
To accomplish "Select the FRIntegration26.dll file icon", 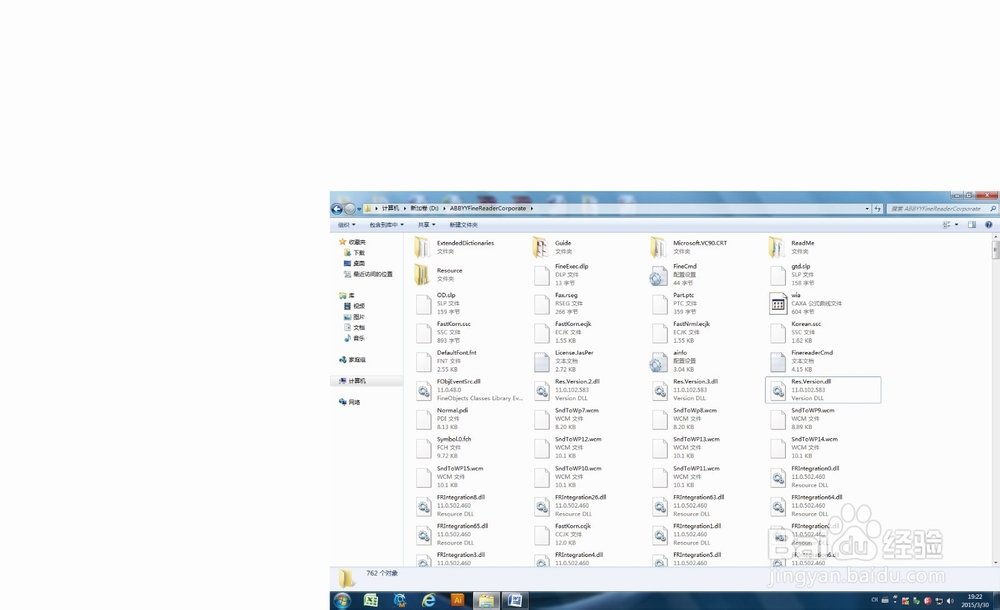I will point(541,507).
